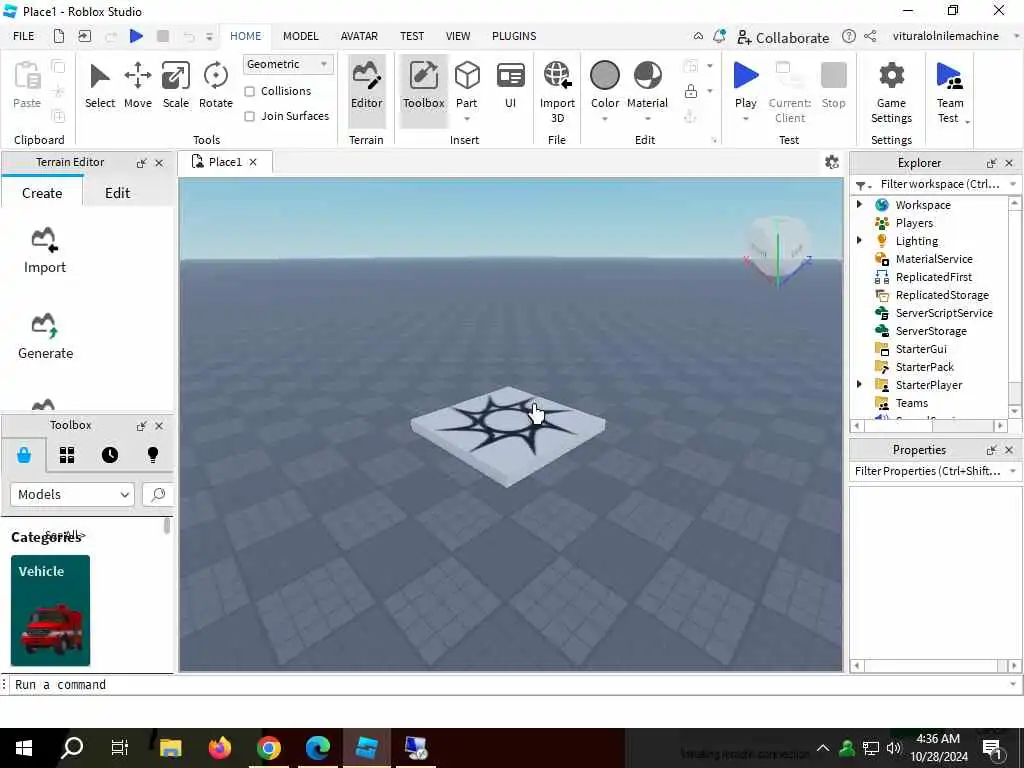The width and height of the screenshot is (1024, 768).
Task: Select ReplicatedStorage in Explorer
Action: (x=942, y=295)
